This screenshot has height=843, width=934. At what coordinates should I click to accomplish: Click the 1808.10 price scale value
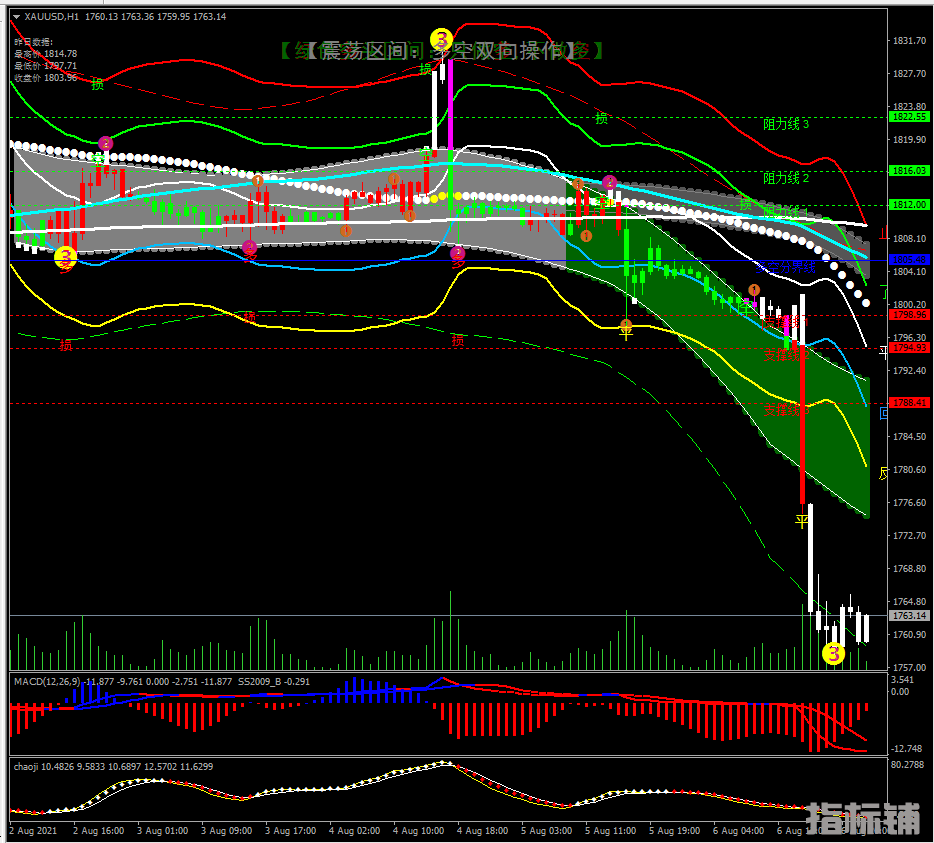909,238
